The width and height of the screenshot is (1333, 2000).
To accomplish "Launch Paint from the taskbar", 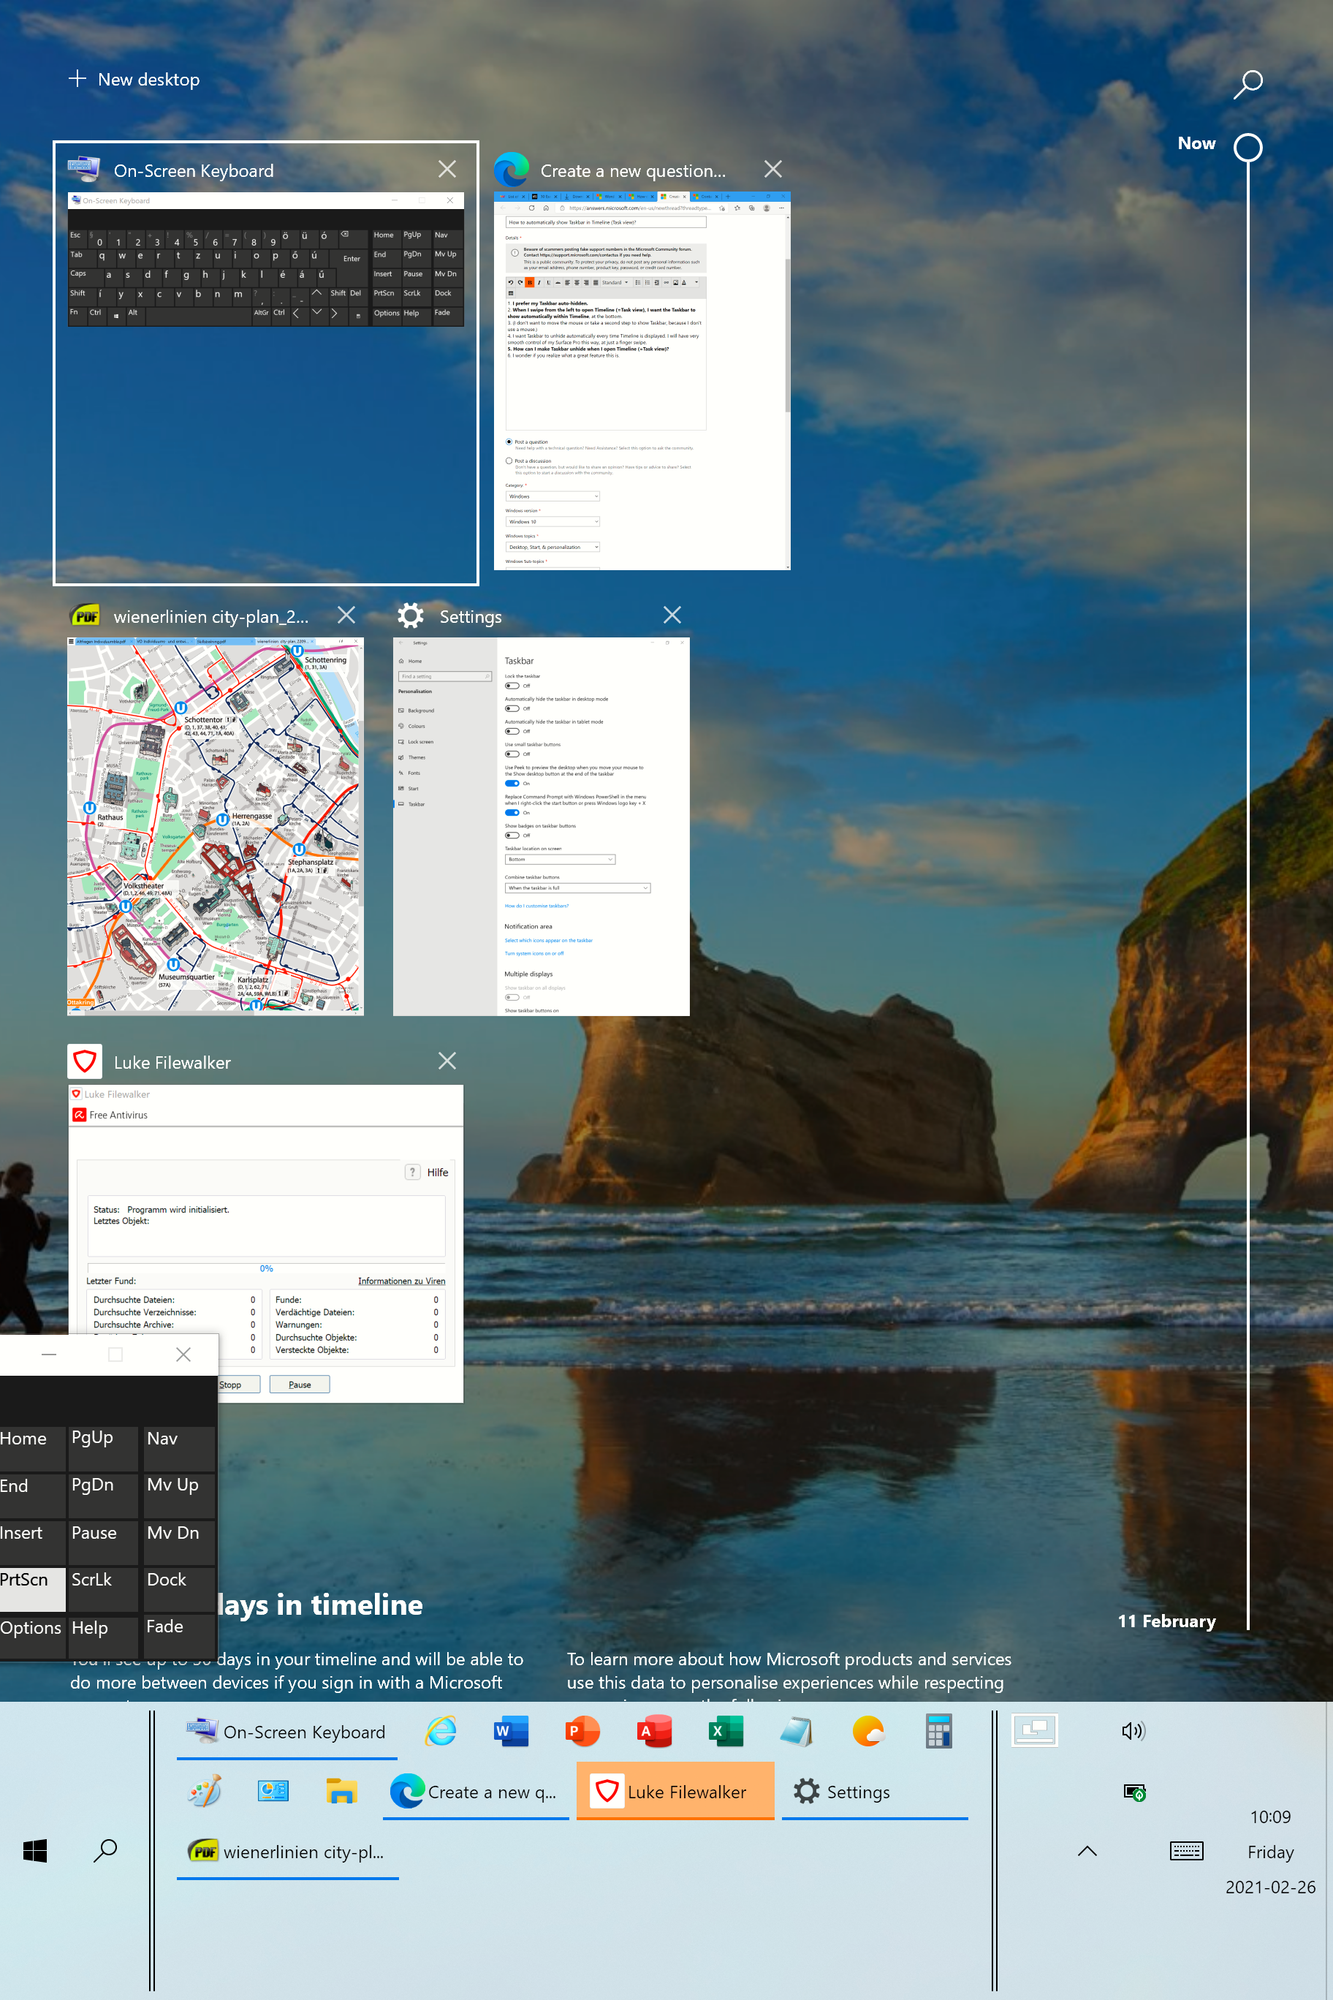I will 205,1791.
